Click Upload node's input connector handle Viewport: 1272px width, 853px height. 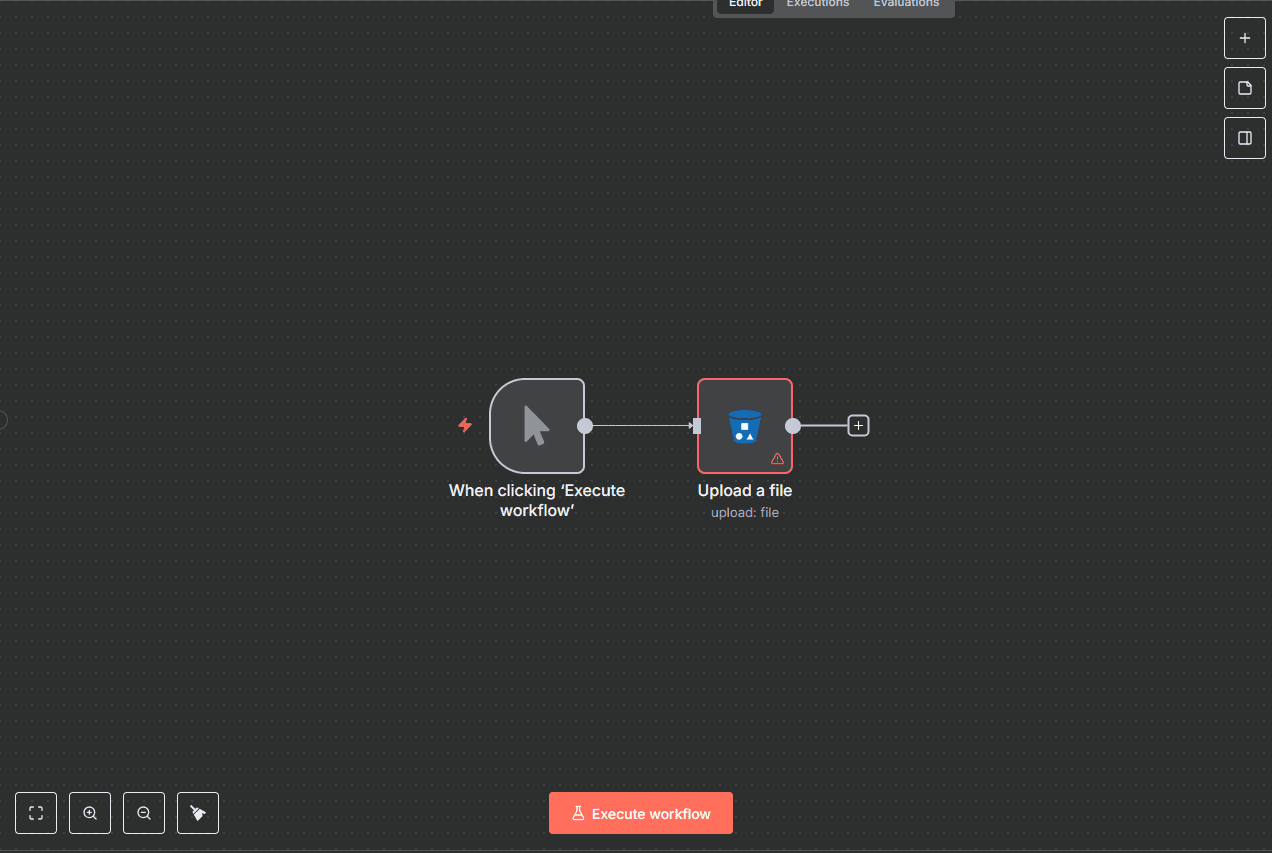pyautogui.click(x=697, y=426)
